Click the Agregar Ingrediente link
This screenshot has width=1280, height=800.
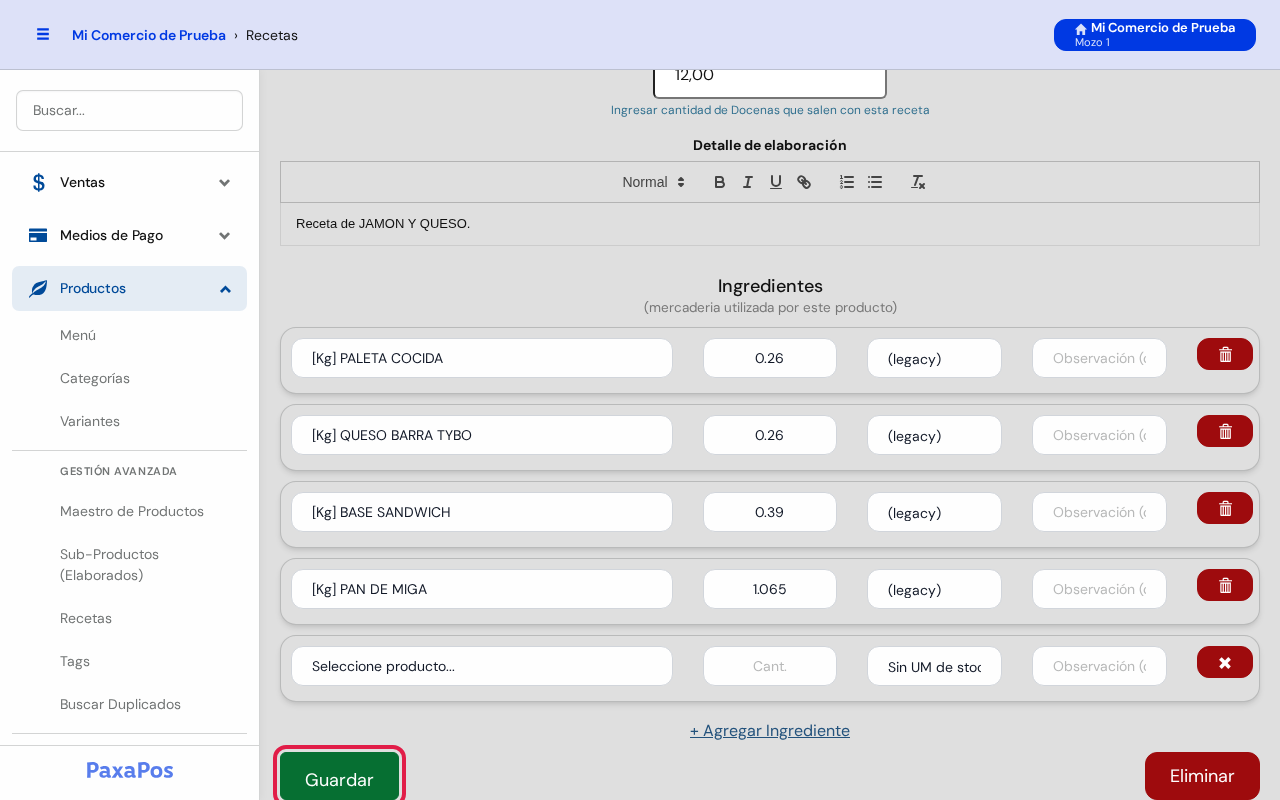coord(770,730)
